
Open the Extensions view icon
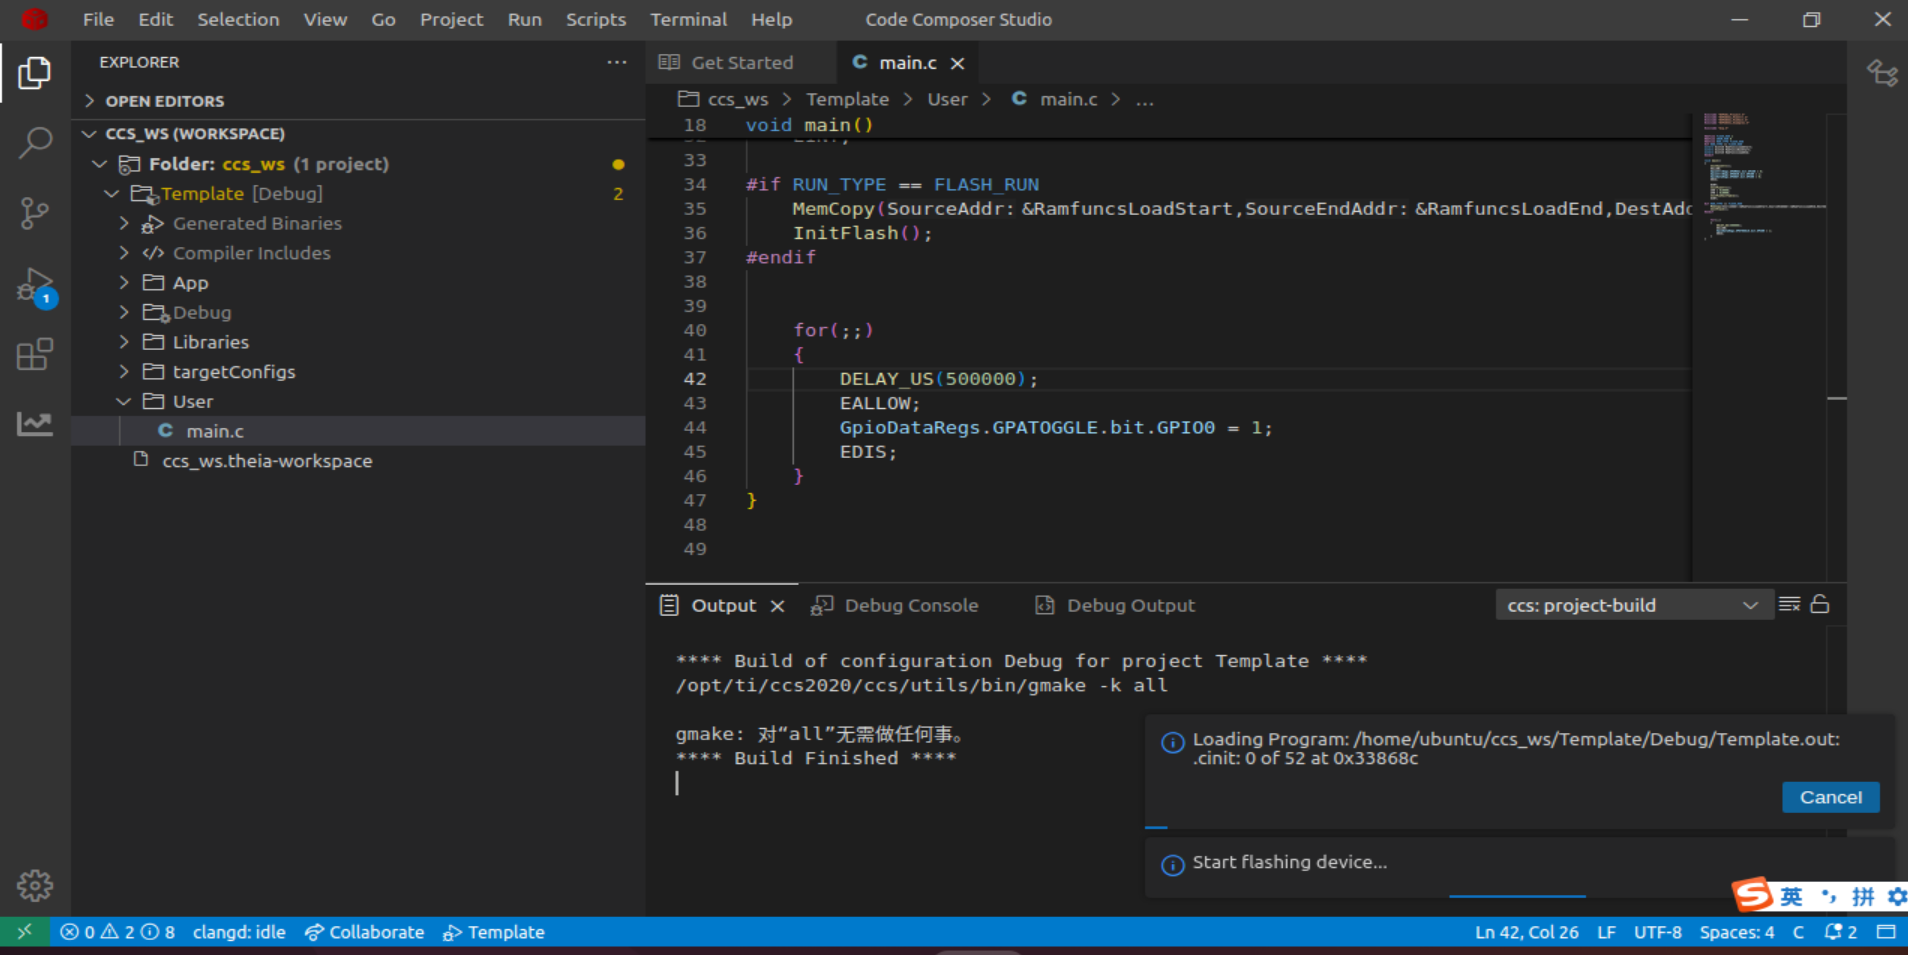pyautogui.click(x=35, y=354)
